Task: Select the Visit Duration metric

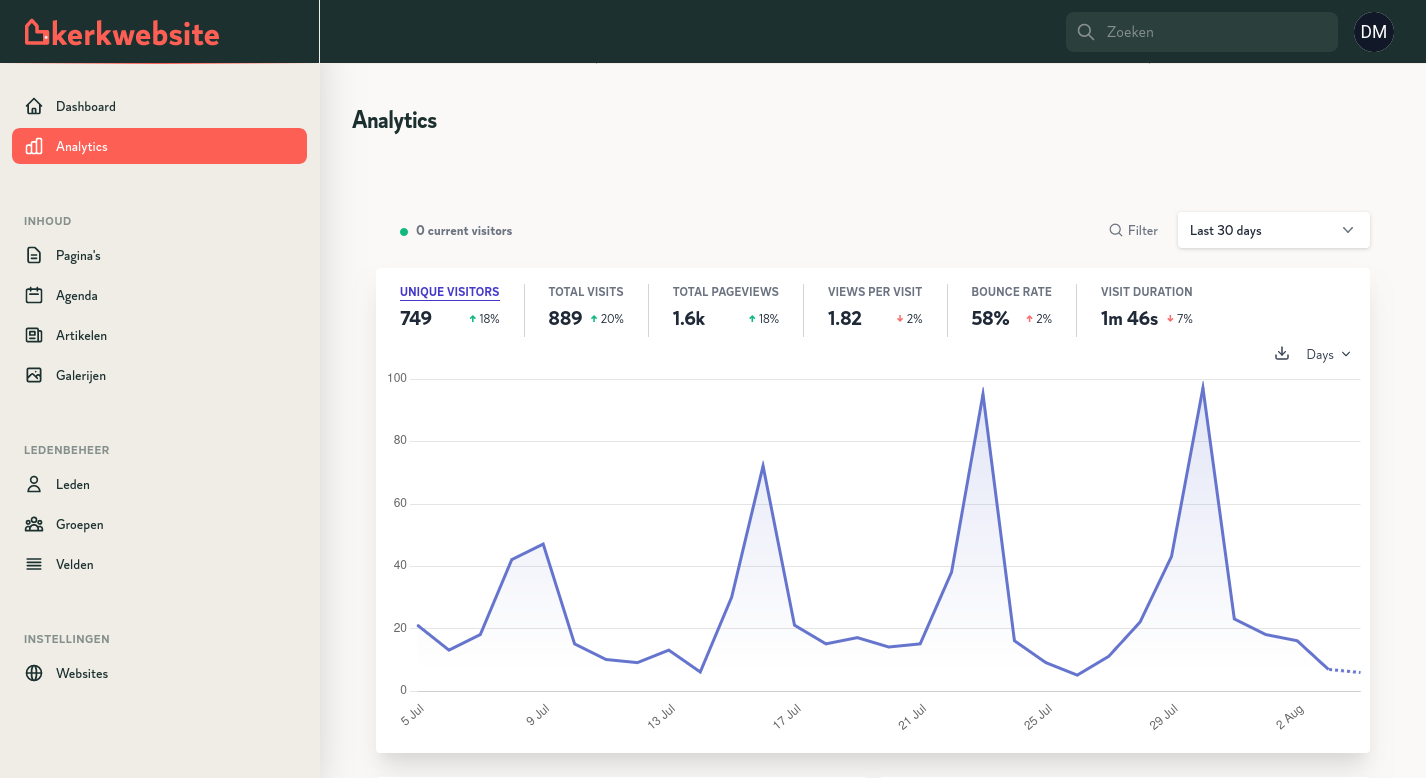Action: click(1146, 292)
